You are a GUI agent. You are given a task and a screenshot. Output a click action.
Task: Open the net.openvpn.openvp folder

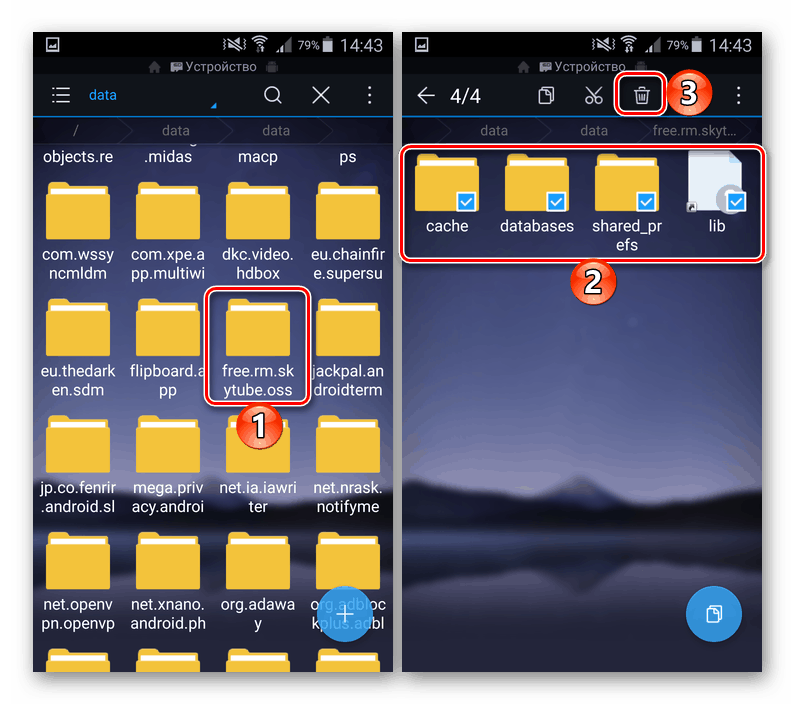point(78,581)
